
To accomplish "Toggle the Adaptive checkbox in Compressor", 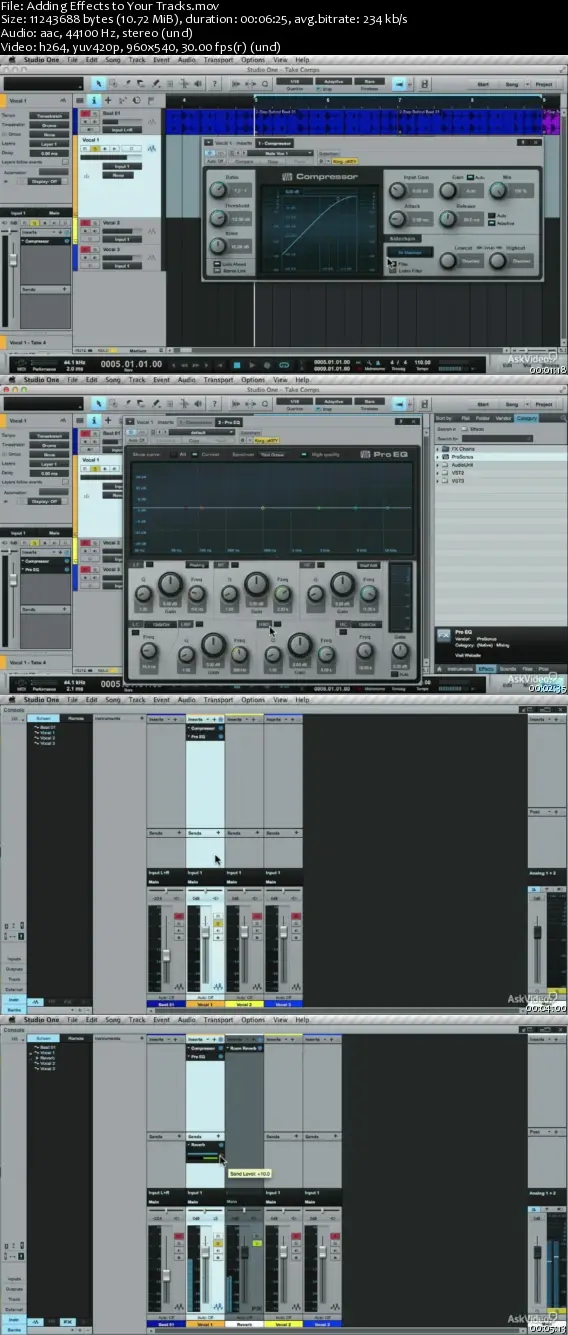I will pyautogui.click(x=490, y=221).
